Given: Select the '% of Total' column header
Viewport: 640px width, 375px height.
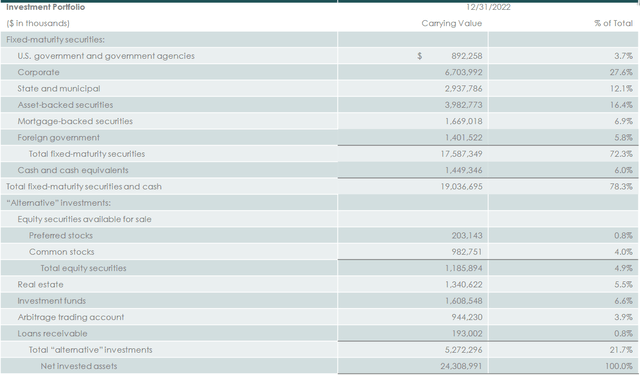Looking at the screenshot, I should [613, 23].
